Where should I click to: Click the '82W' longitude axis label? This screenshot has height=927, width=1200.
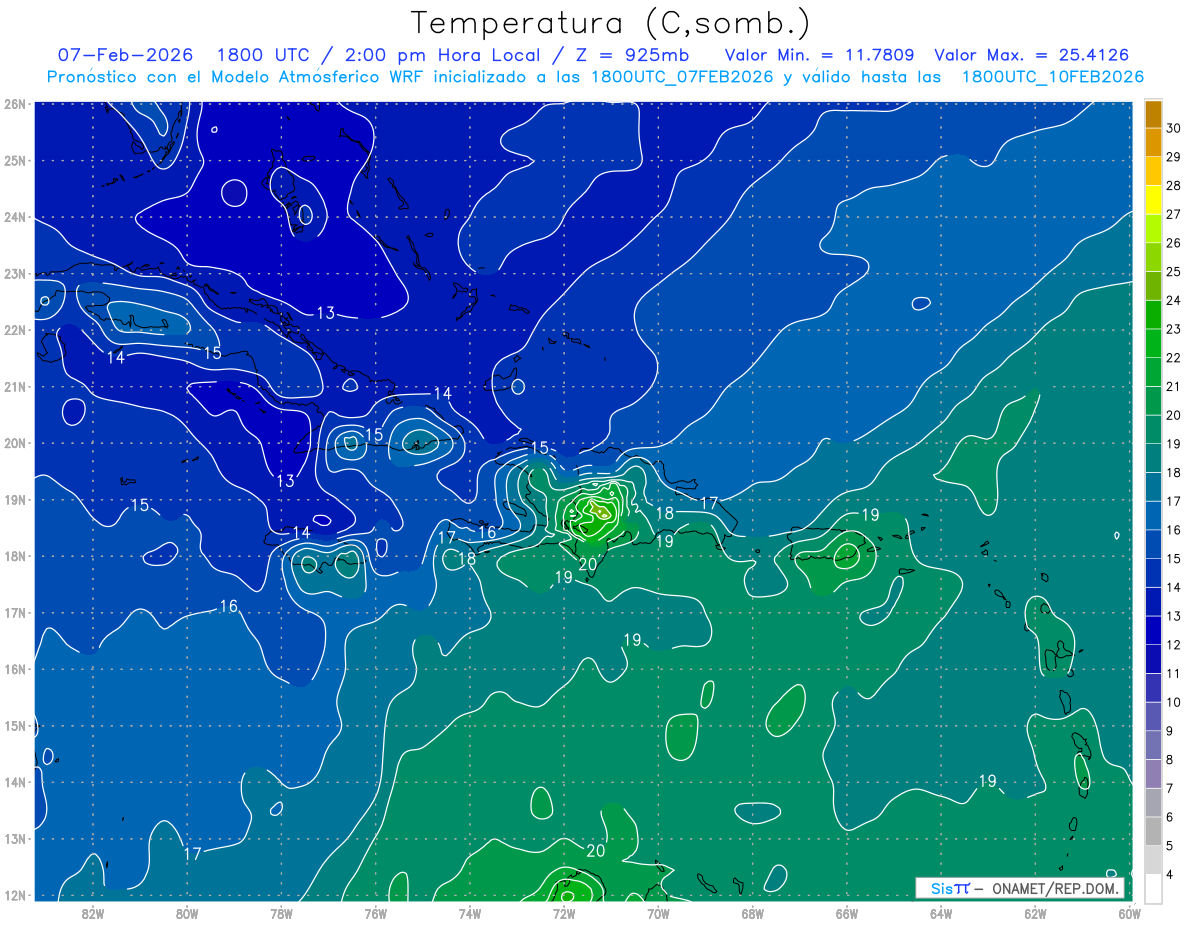[93, 912]
